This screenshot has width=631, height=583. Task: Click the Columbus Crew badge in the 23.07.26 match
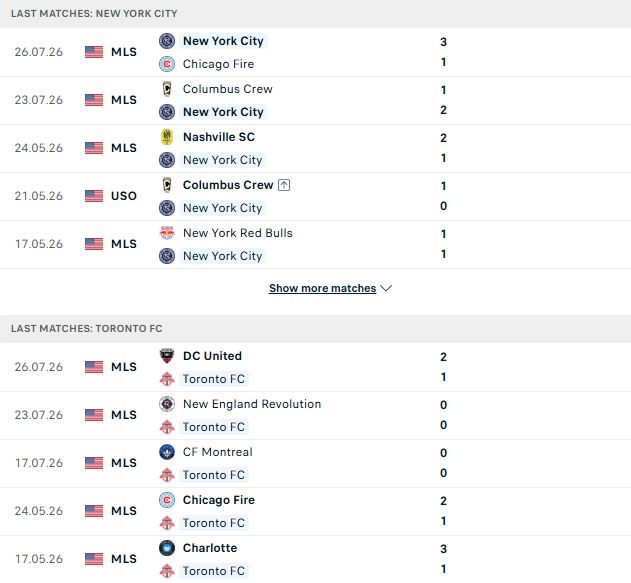(x=167, y=89)
